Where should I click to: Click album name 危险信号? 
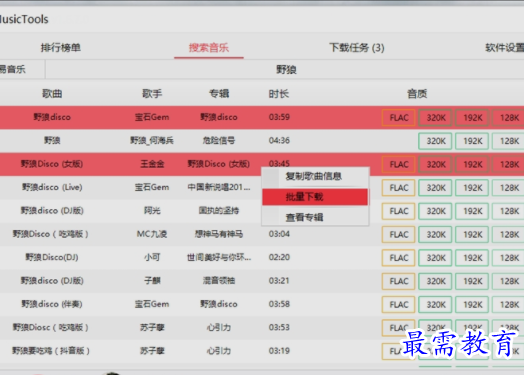pos(219,140)
